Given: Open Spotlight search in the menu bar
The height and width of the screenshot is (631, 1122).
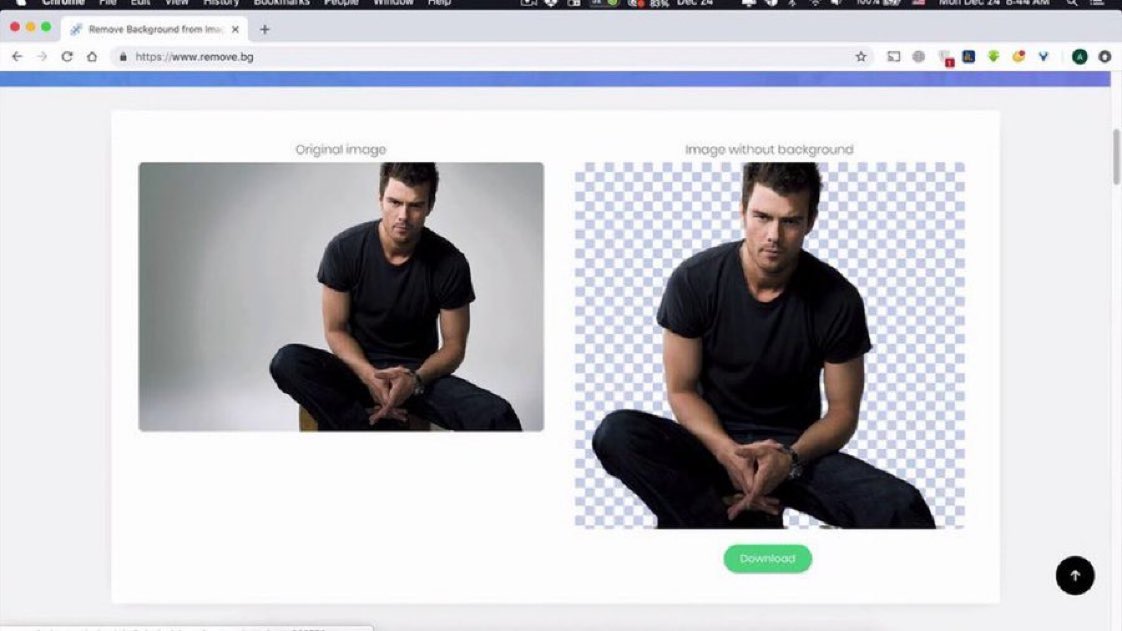Looking at the screenshot, I should pyautogui.click(x=1071, y=3).
